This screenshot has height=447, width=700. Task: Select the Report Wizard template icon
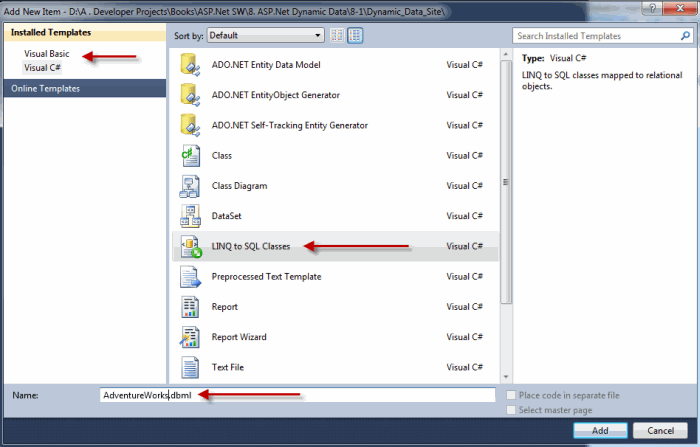tap(190, 337)
